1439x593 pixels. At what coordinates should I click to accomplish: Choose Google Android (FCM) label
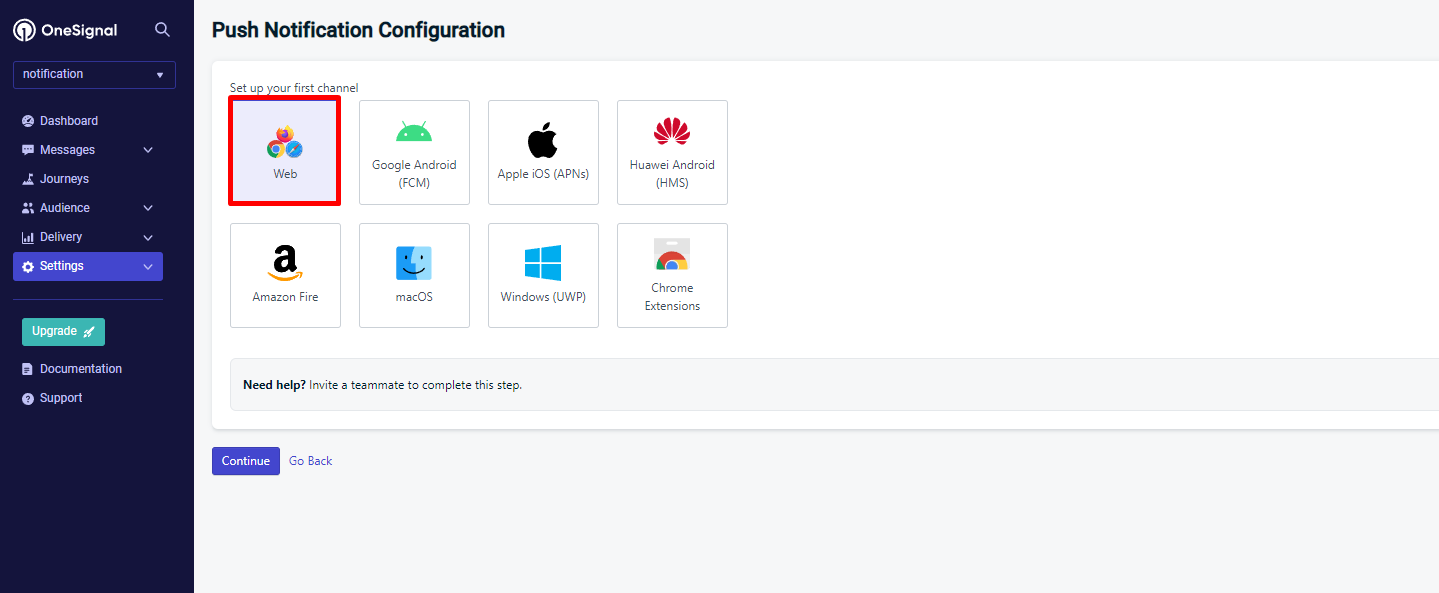click(414, 174)
